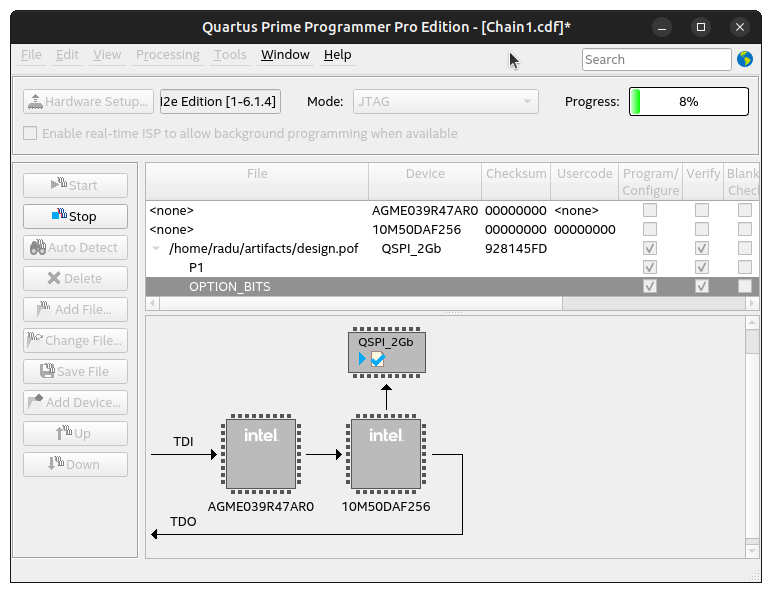This screenshot has width=772, height=593.
Task: Toggle Verify checkbox for P1 row
Action: click(702, 267)
